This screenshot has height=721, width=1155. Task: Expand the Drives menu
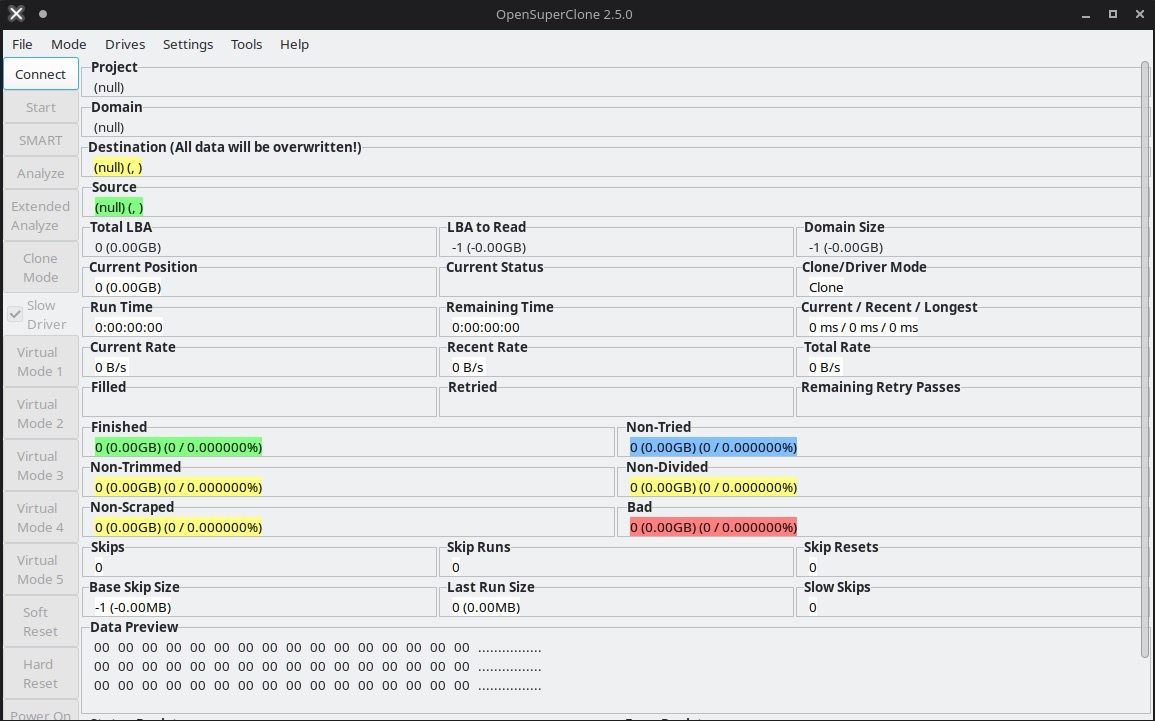coord(125,44)
